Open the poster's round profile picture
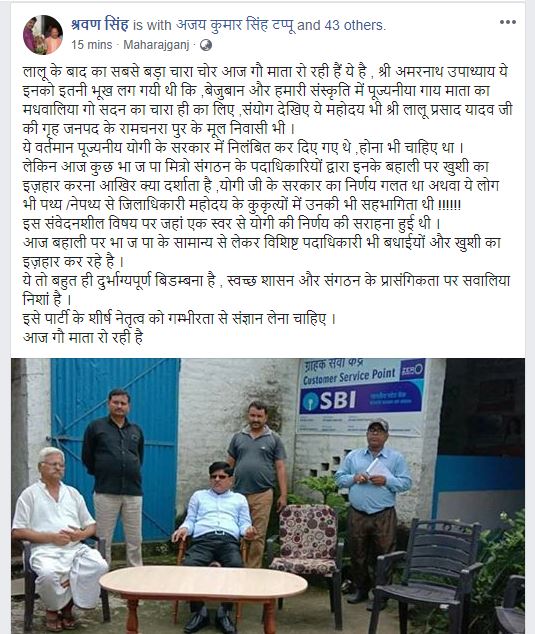535x634 pixels. pyautogui.click(x=43, y=35)
